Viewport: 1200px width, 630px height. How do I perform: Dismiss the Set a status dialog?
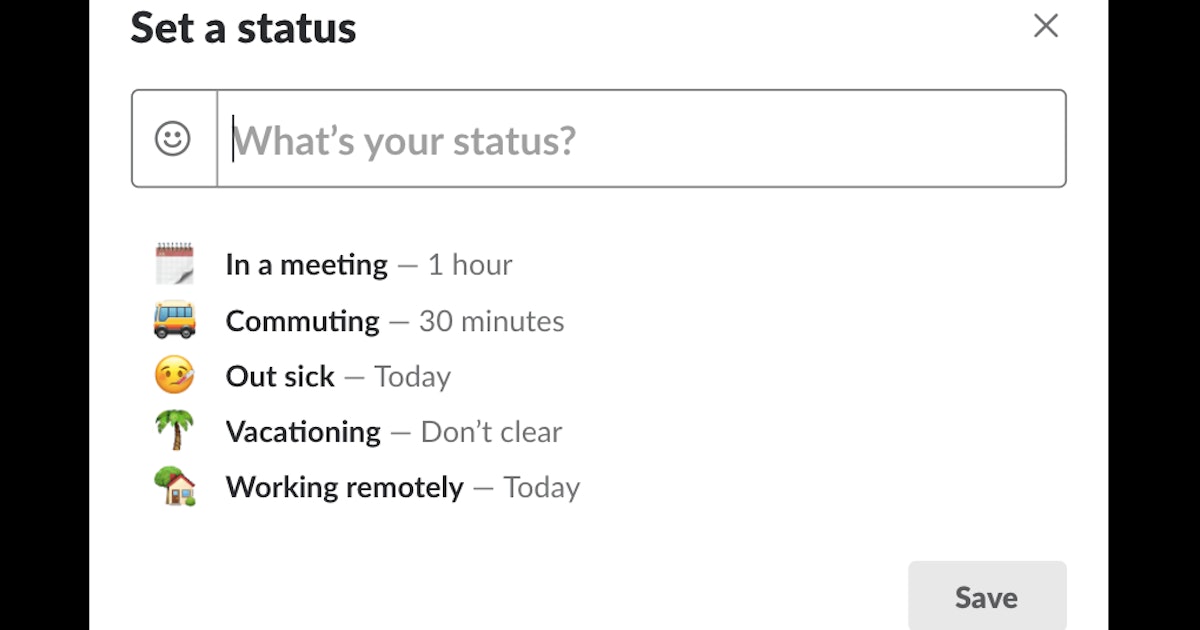click(1045, 27)
